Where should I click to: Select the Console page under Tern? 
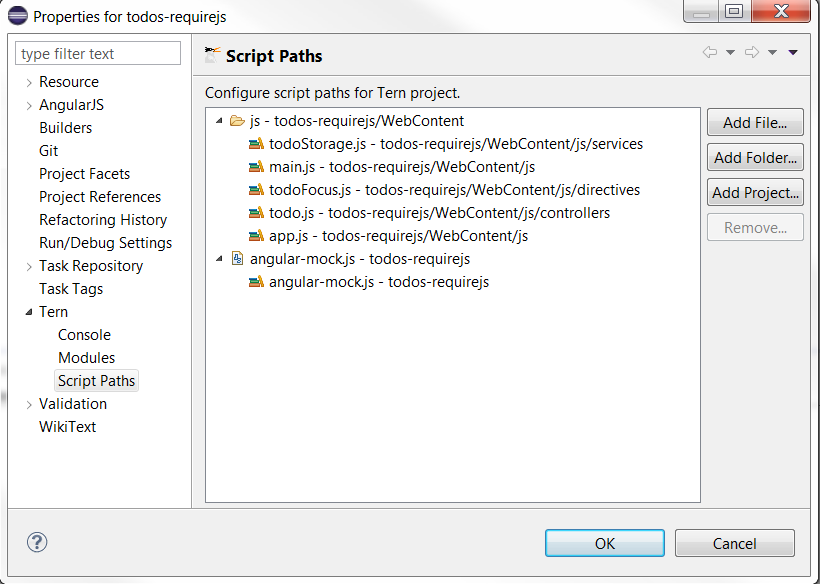[84, 334]
